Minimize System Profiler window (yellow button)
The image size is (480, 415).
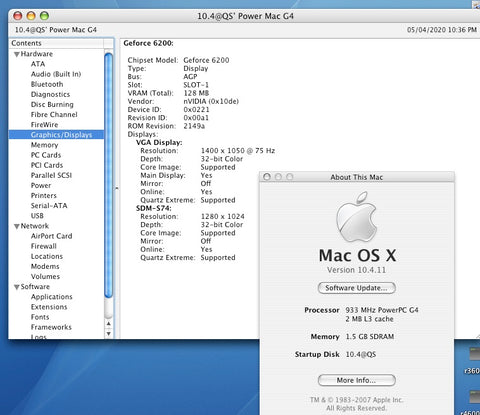coord(31,16)
